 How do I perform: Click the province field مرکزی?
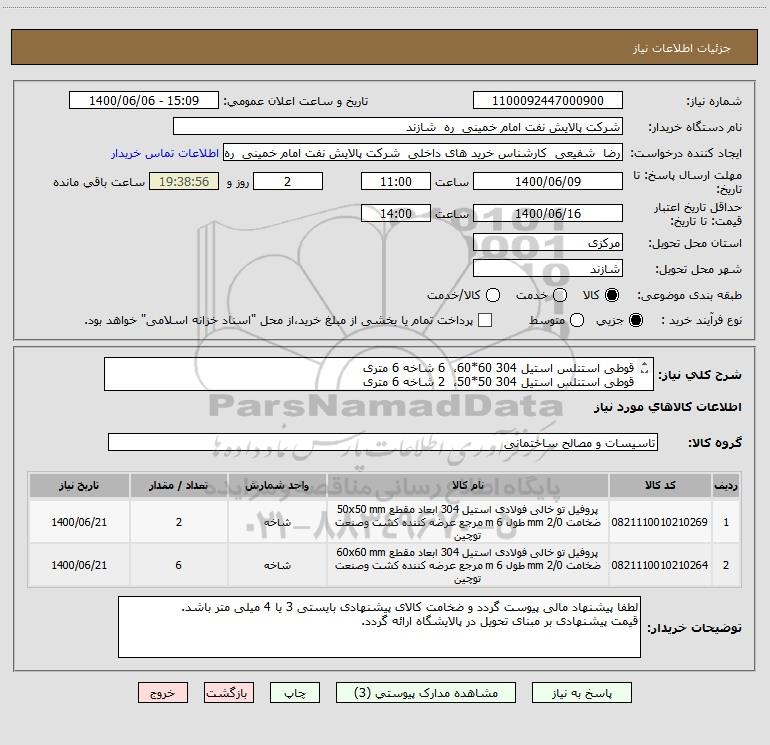(x=548, y=243)
